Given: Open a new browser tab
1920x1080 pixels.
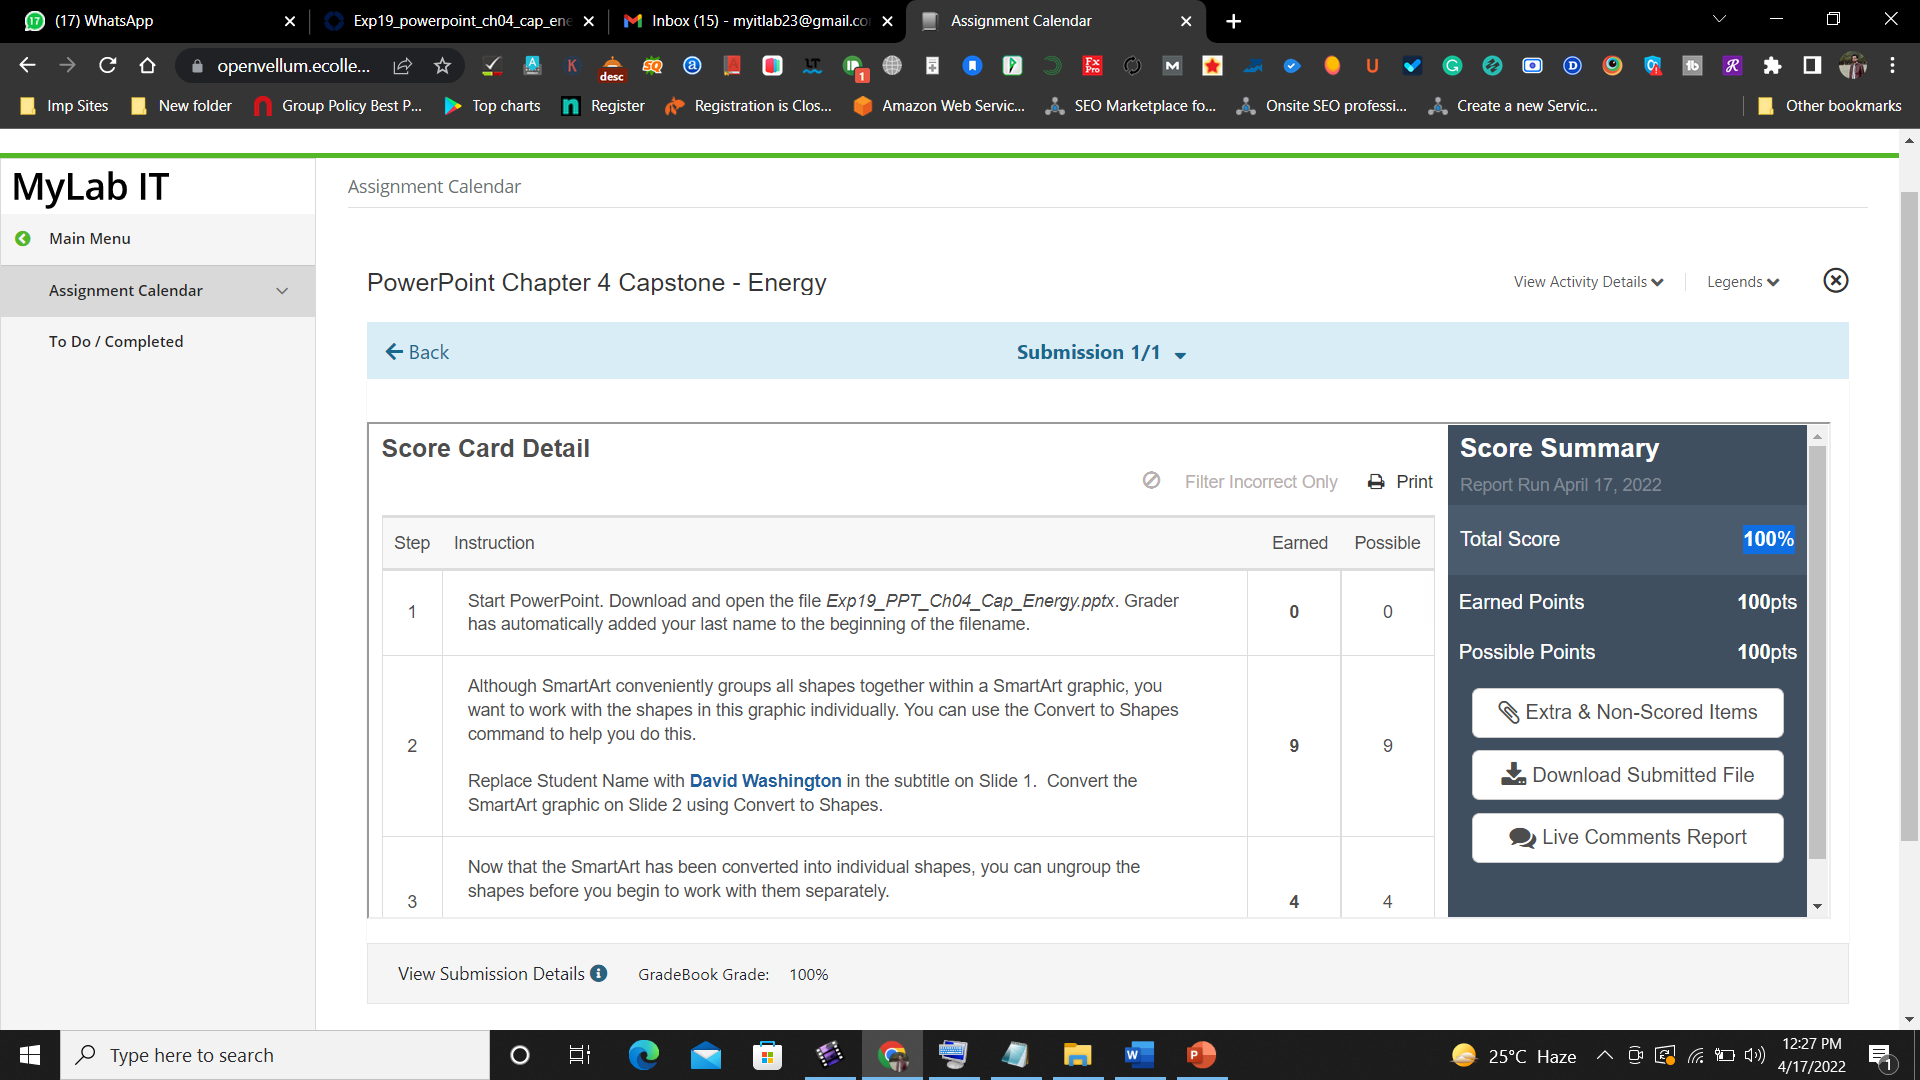Looking at the screenshot, I should point(1233,21).
